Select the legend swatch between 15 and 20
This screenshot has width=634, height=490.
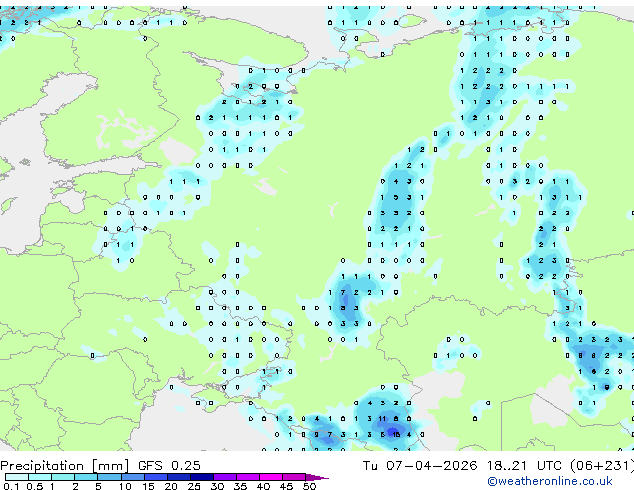(156, 477)
